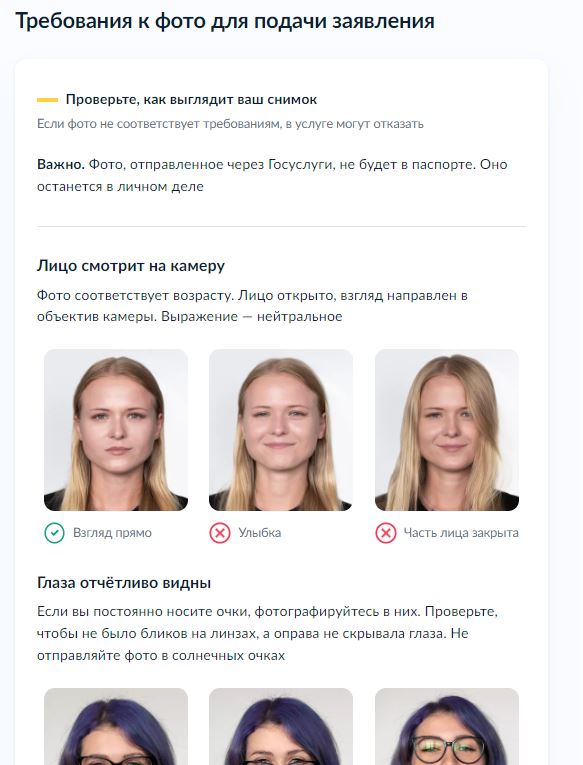This screenshot has width=583, height=765.
Task: Click the red cross icon beside "Часть лица закрыта"
Action: coord(385,533)
